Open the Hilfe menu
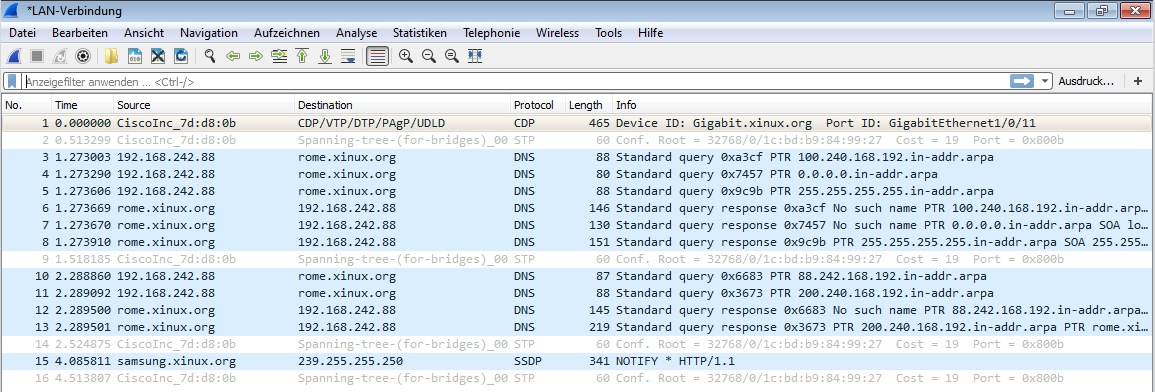The width and height of the screenshot is (1155, 392). coord(650,33)
